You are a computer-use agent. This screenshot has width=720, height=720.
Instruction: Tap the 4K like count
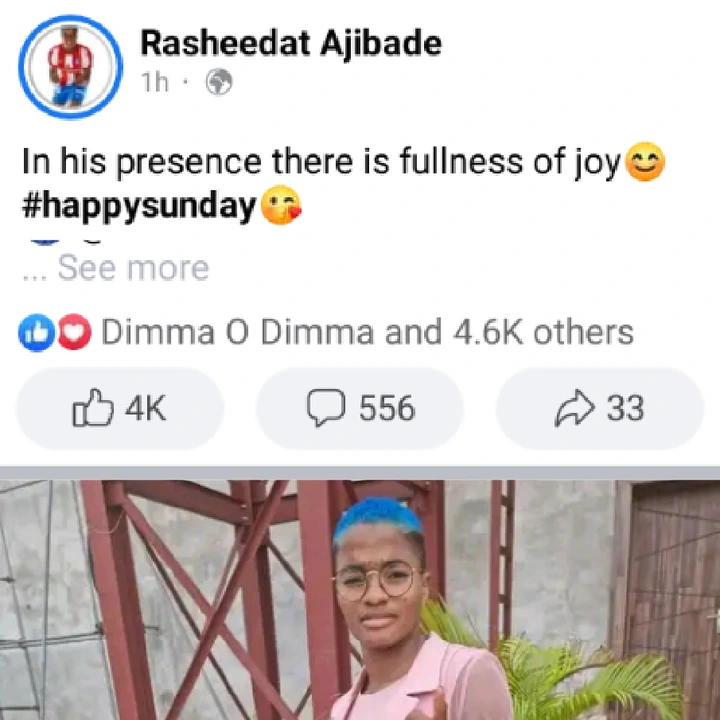tap(146, 408)
